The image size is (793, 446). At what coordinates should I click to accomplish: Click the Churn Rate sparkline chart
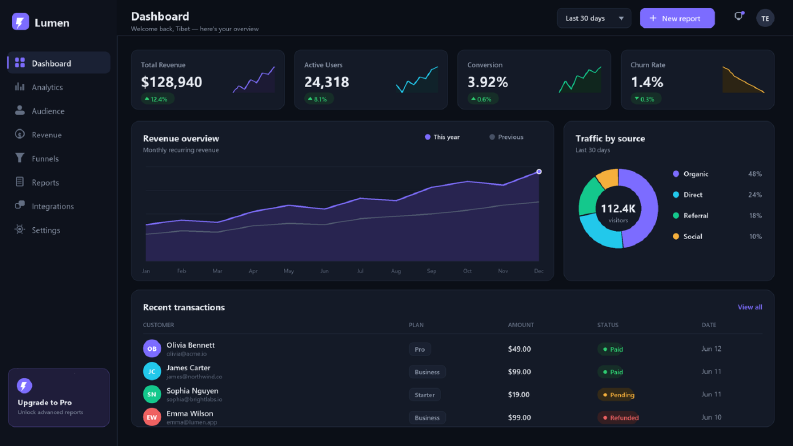point(743,80)
